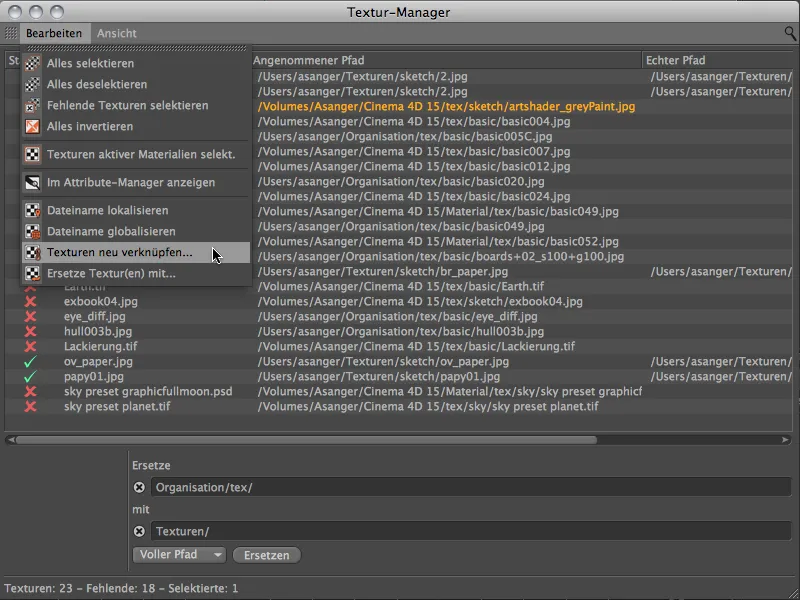Image resolution: width=800 pixels, height=600 pixels.
Task: Select the sky preset planet.tif row
Action: (400, 407)
